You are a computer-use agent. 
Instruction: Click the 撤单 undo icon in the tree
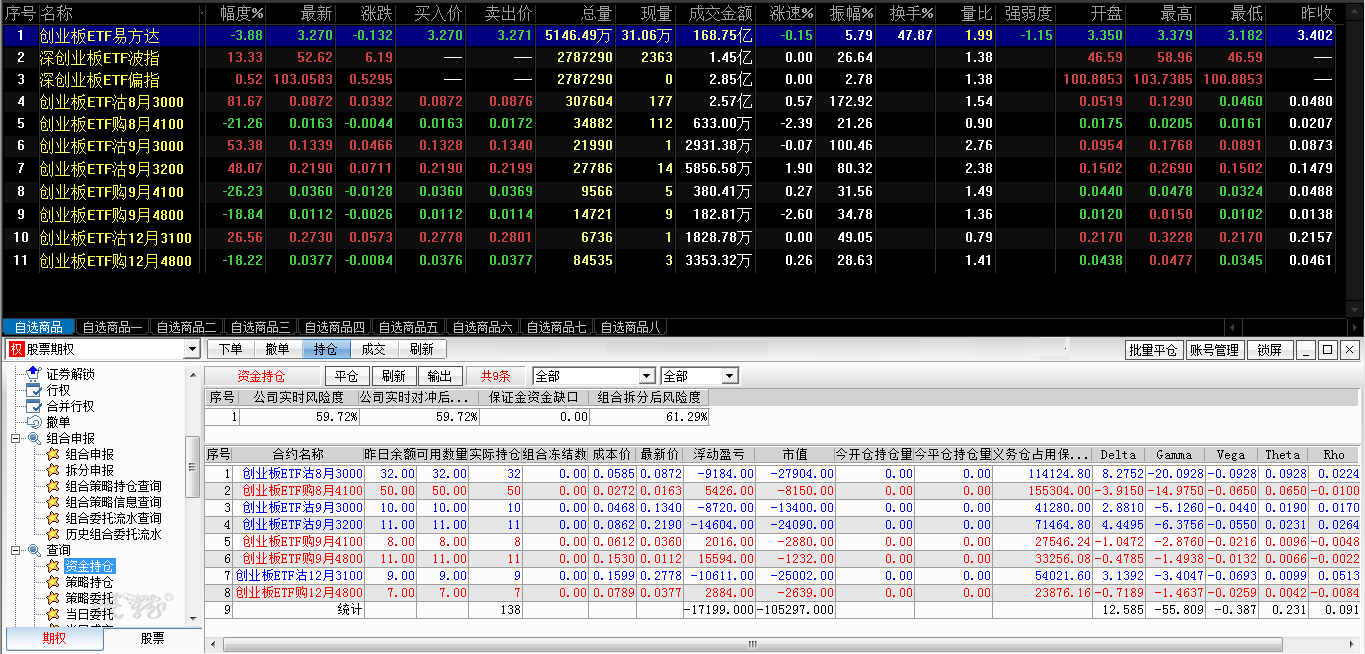(x=34, y=422)
